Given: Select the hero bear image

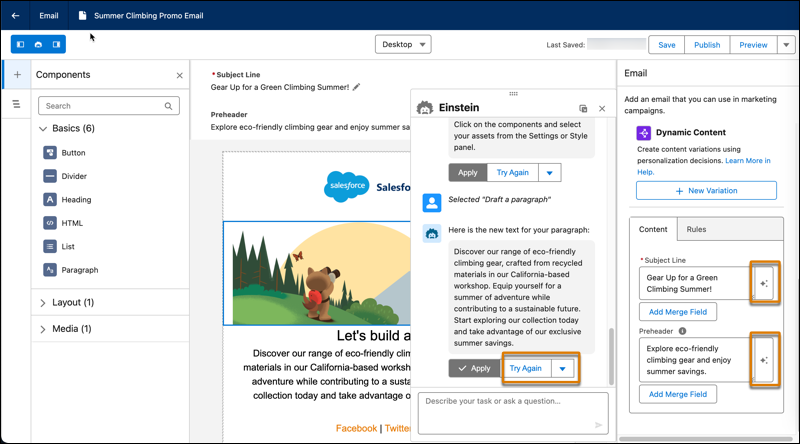Looking at the screenshot, I should (x=317, y=273).
